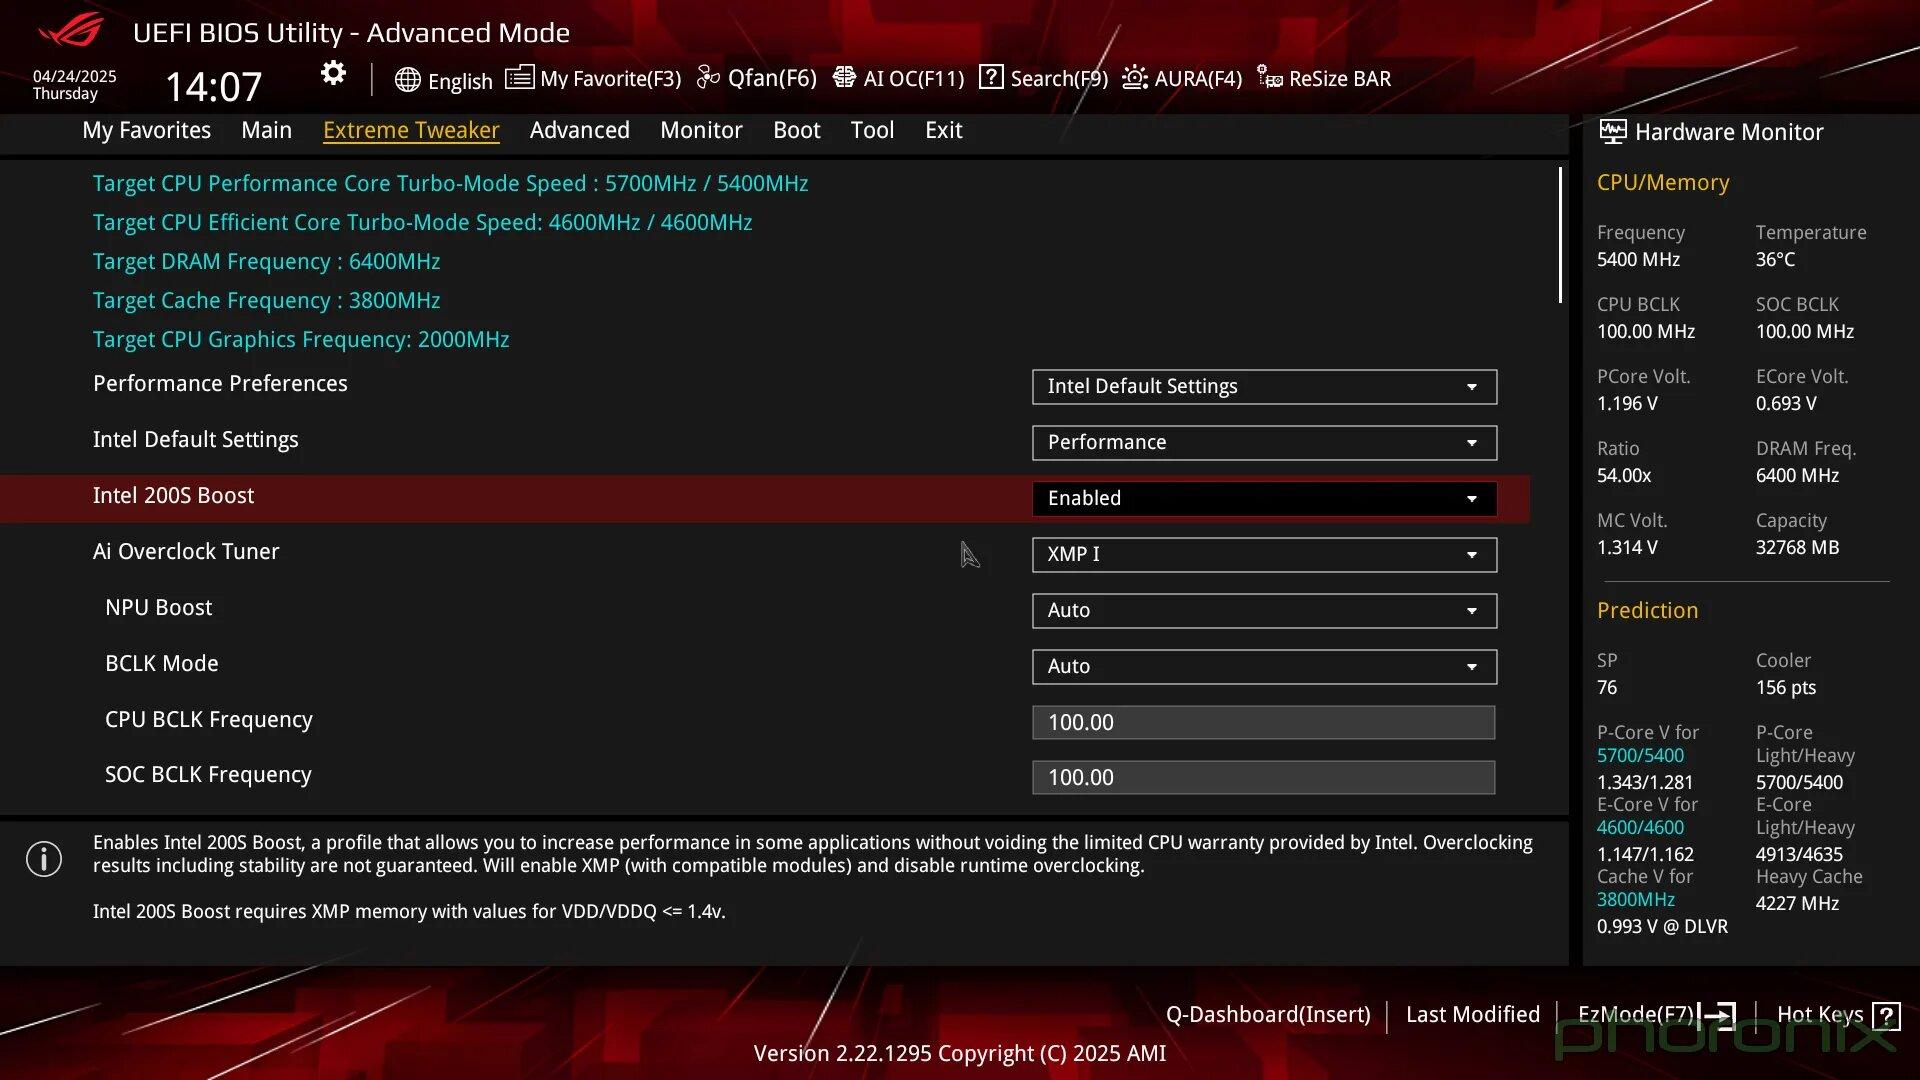Open My Favorite(F3) list icon
This screenshot has width=1920, height=1080.
click(519, 78)
